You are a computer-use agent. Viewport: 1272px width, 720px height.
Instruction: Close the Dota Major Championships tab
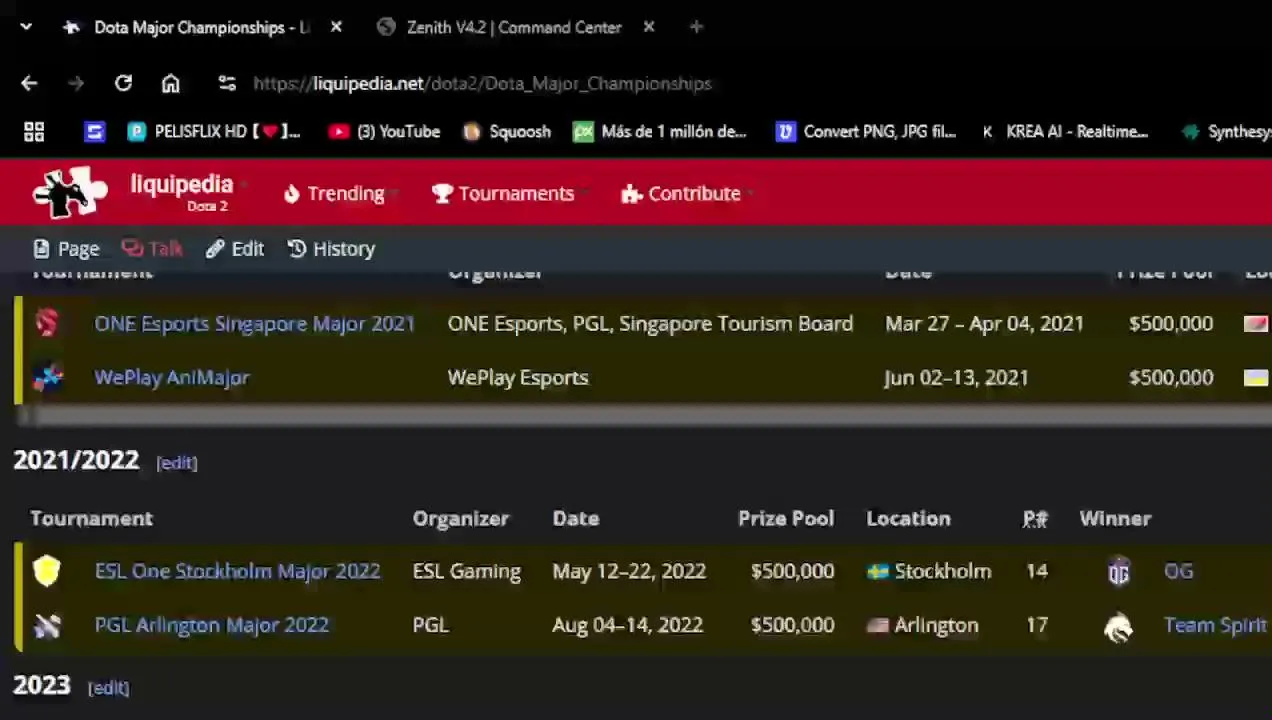pyautogui.click(x=336, y=27)
